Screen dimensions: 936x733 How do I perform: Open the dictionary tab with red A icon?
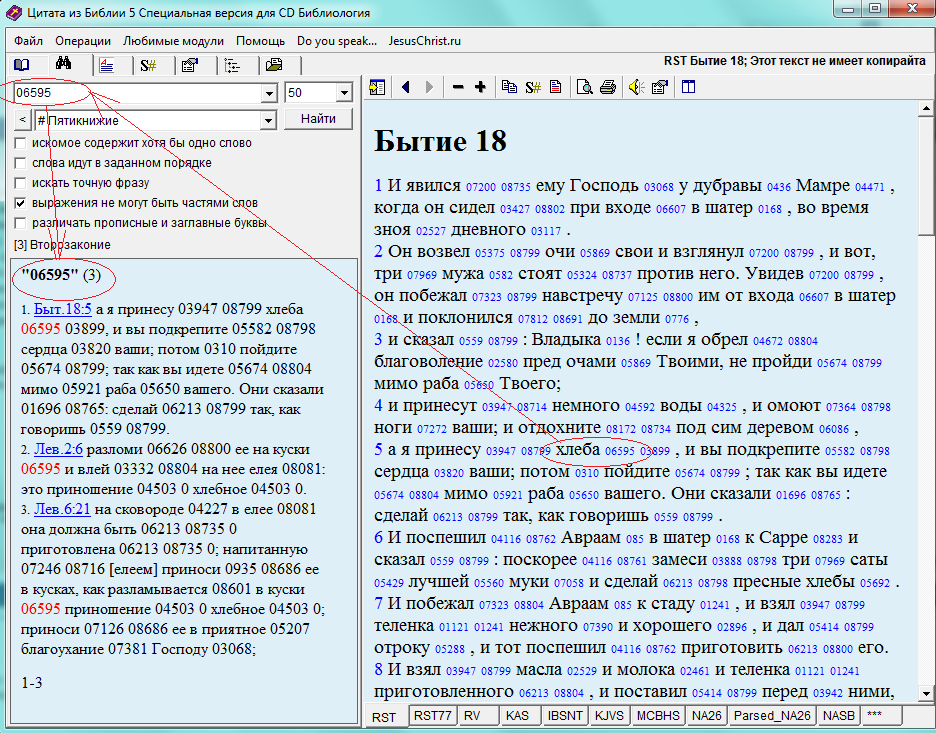tap(107, 66)
